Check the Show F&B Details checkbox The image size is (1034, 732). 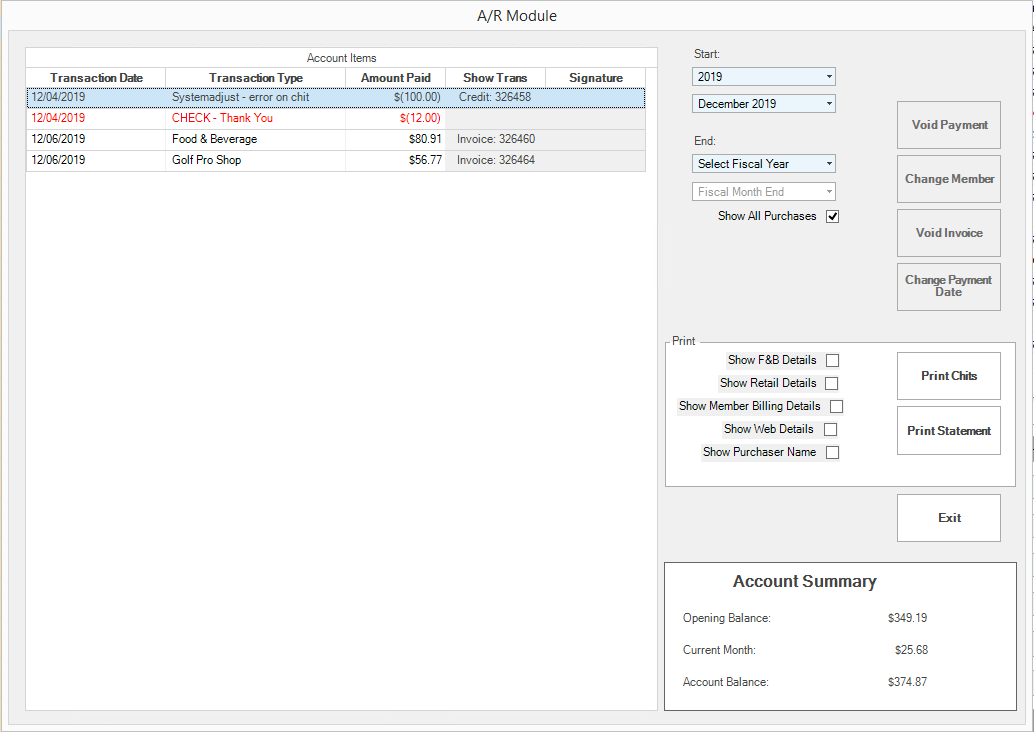coord(832,360)
